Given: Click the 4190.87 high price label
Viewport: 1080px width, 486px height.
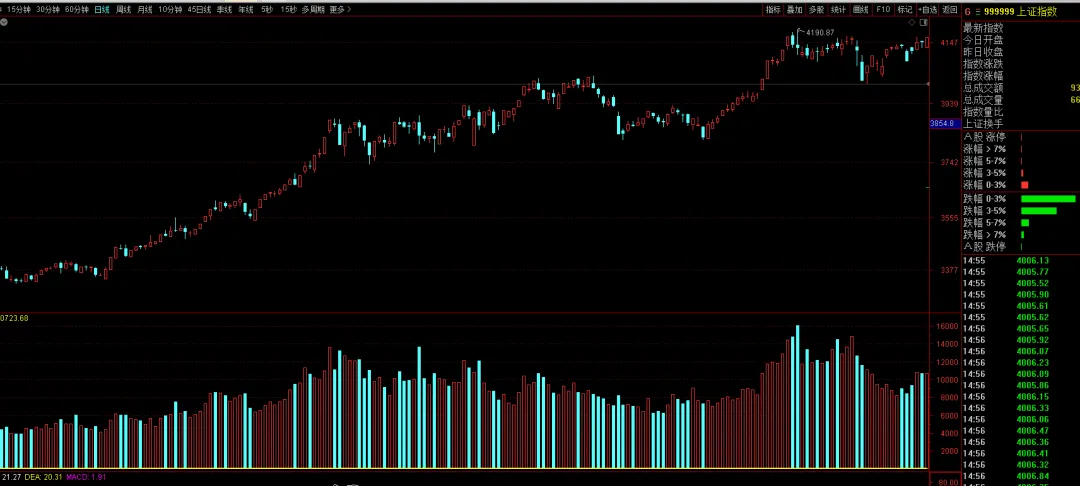Looking at the screenshot, I should [820, 32].
